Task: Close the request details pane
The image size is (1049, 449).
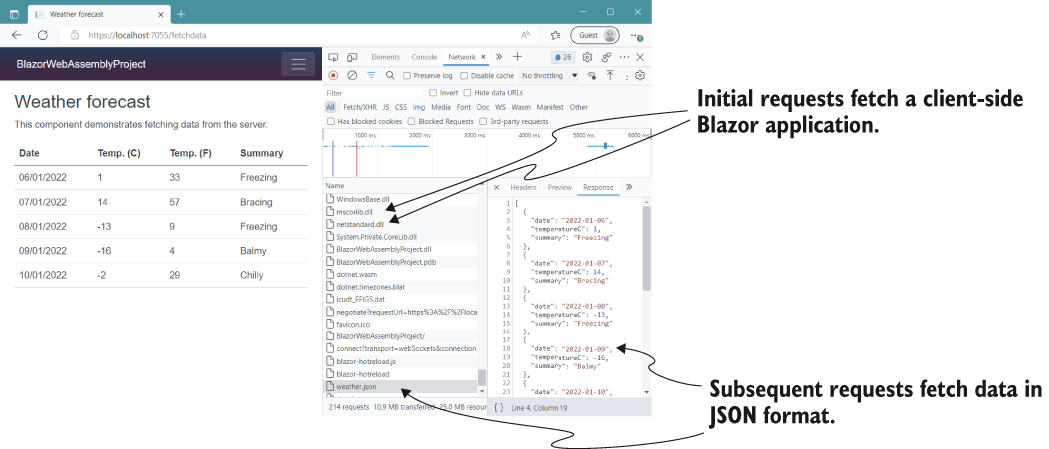Action: 496,187
